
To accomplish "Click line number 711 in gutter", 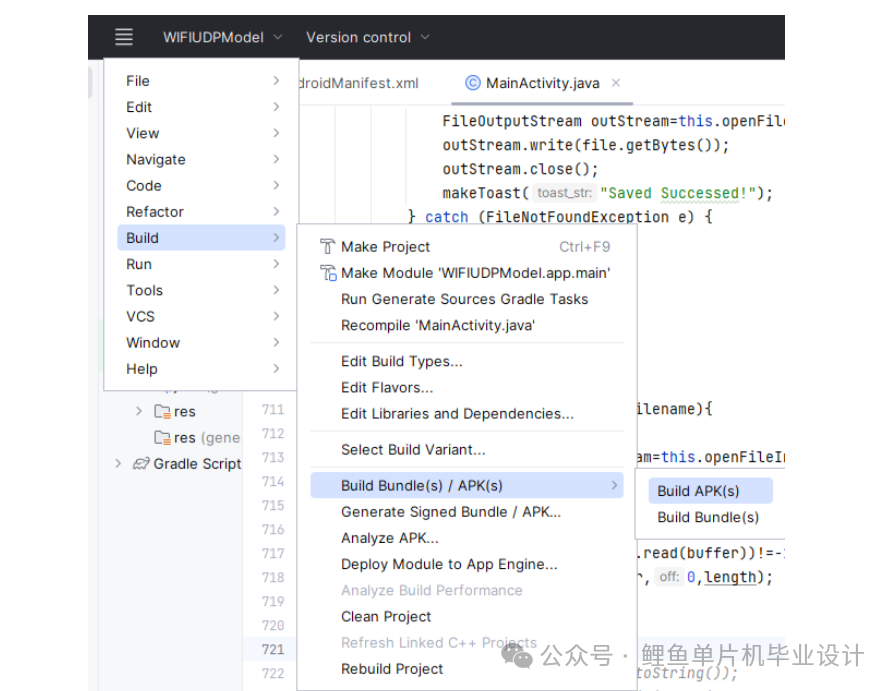I will click(x=273, y=410).
